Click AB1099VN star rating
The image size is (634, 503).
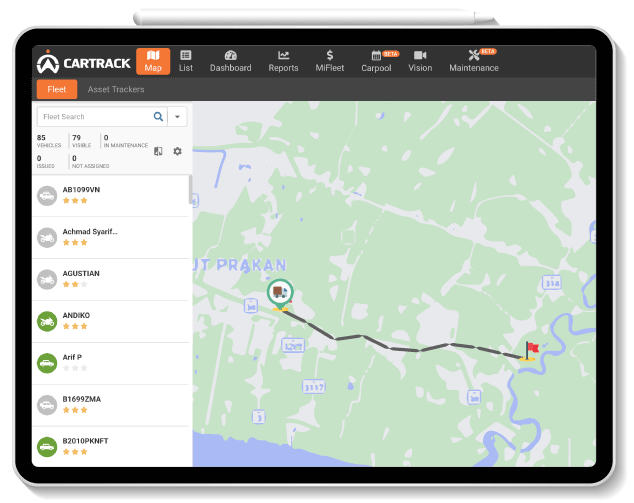tap(75, 201)
